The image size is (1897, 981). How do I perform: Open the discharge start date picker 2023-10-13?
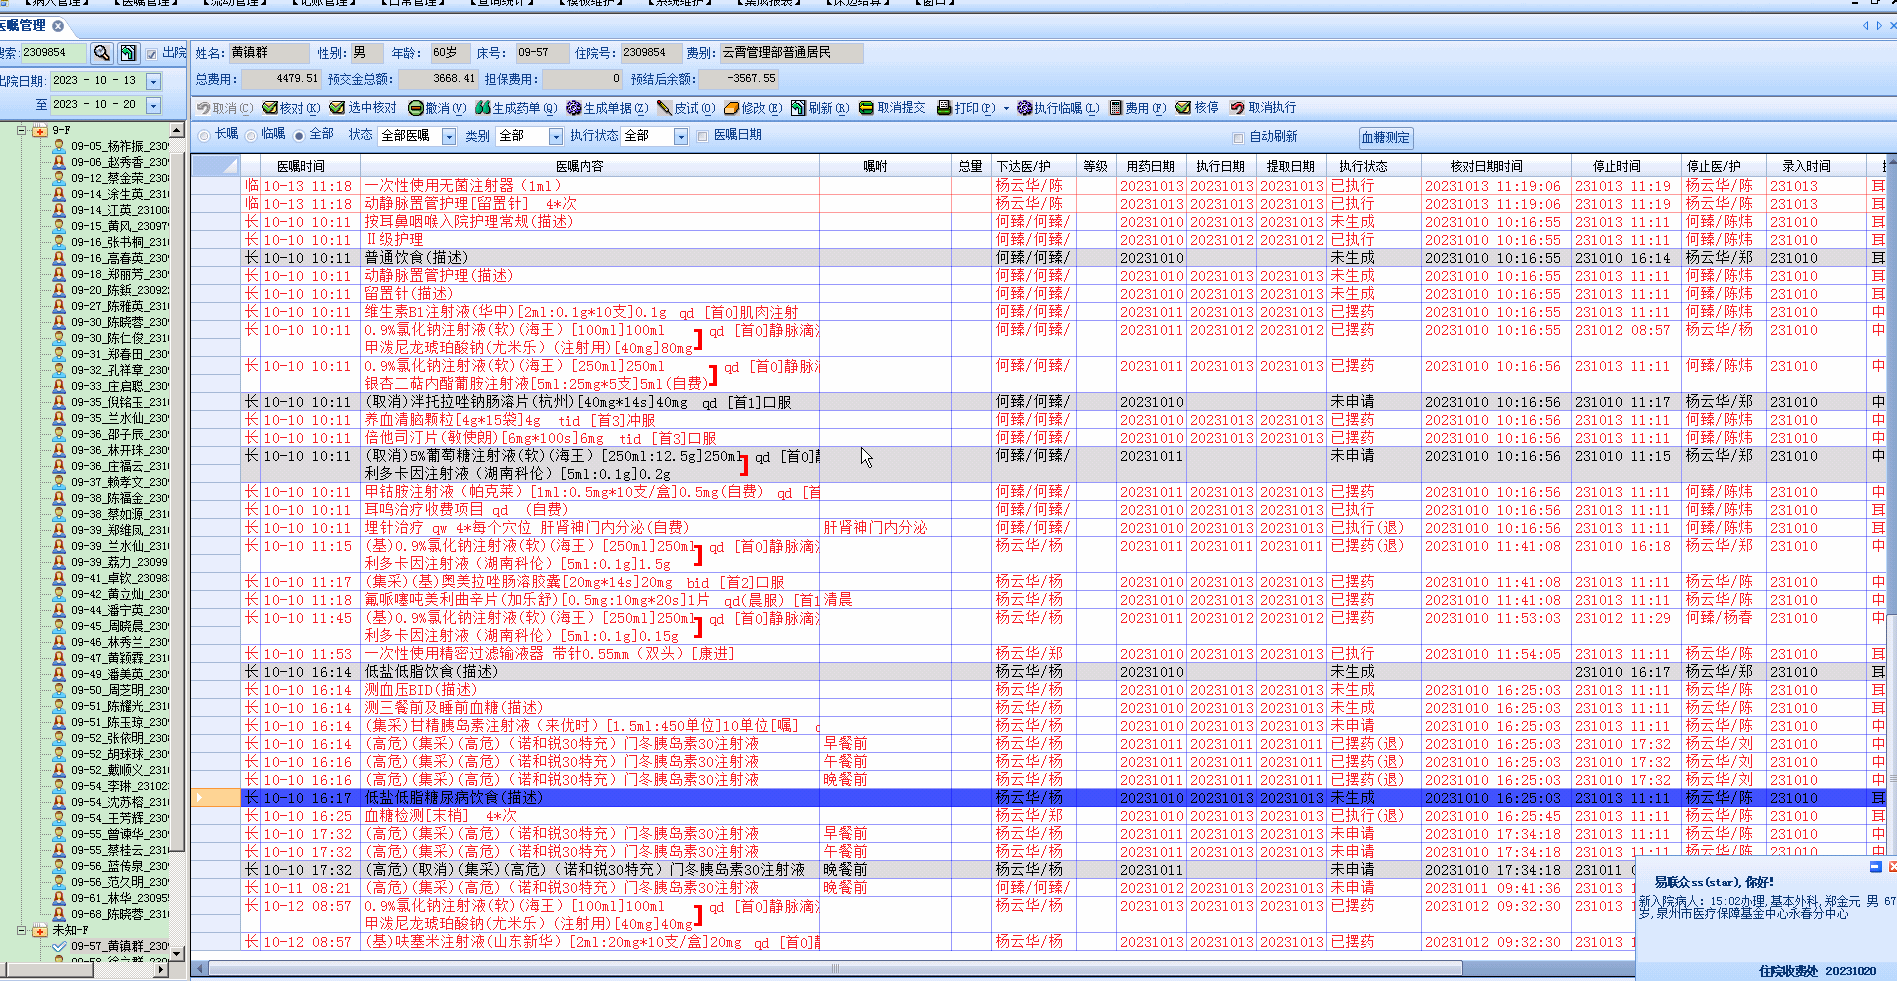coord(153,81)
